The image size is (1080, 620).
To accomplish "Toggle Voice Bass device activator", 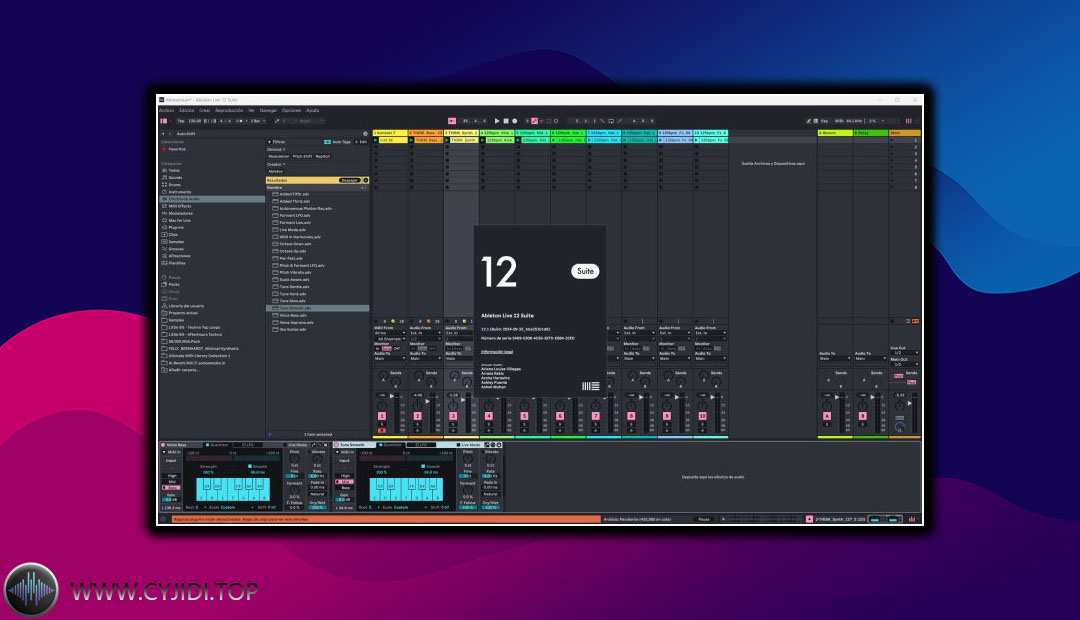I will tap(164, 445).
